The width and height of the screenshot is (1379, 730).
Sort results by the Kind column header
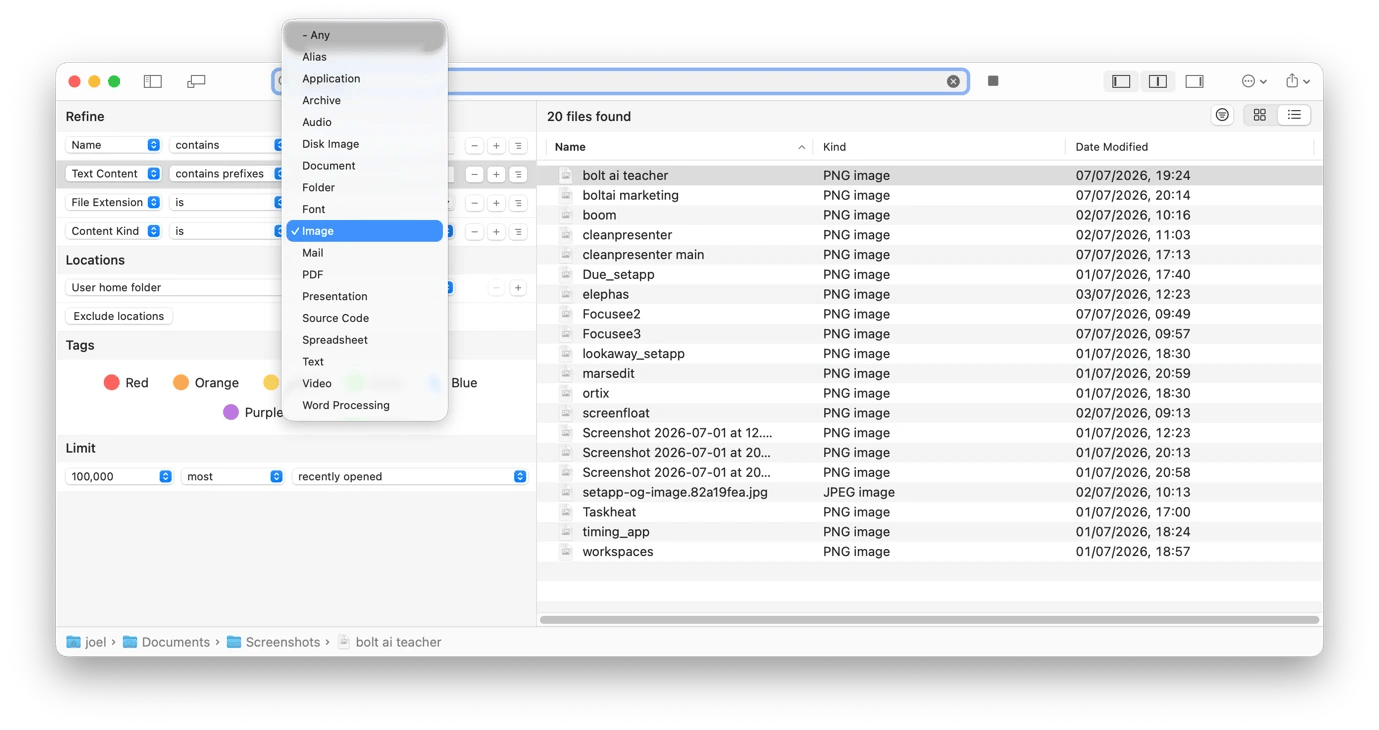coord(938,147)
